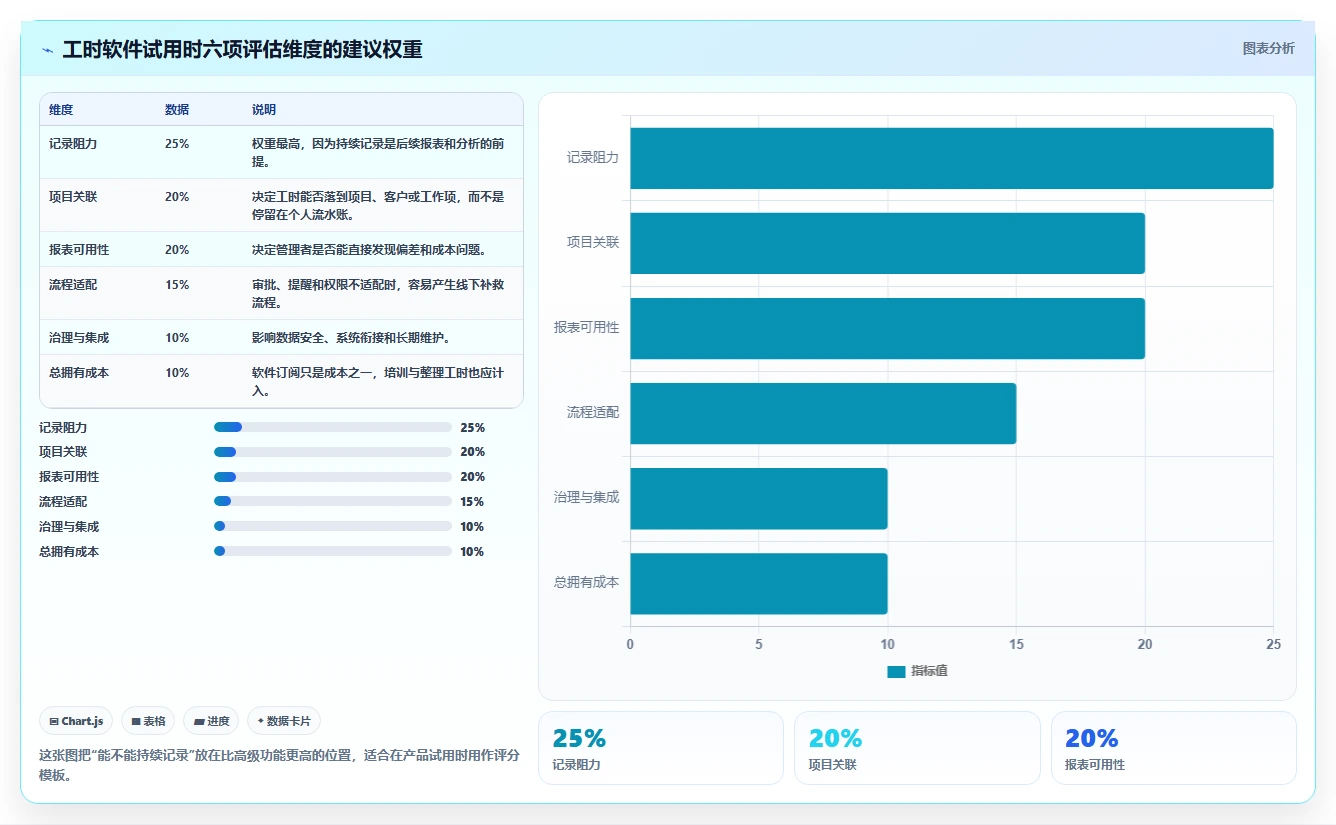This screenshot has width=1336, height=825.
Task: Click the 流程适配 progress bar
Action: (x=333, y=502)
